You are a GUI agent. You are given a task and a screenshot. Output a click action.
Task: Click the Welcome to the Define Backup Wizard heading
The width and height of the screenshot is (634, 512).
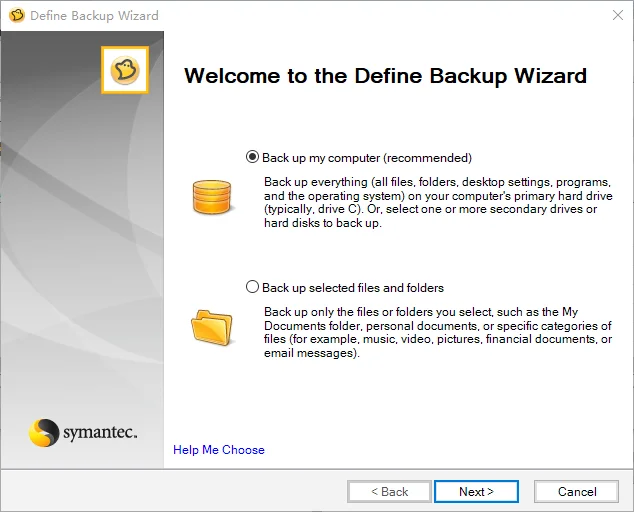coord(385,76)
